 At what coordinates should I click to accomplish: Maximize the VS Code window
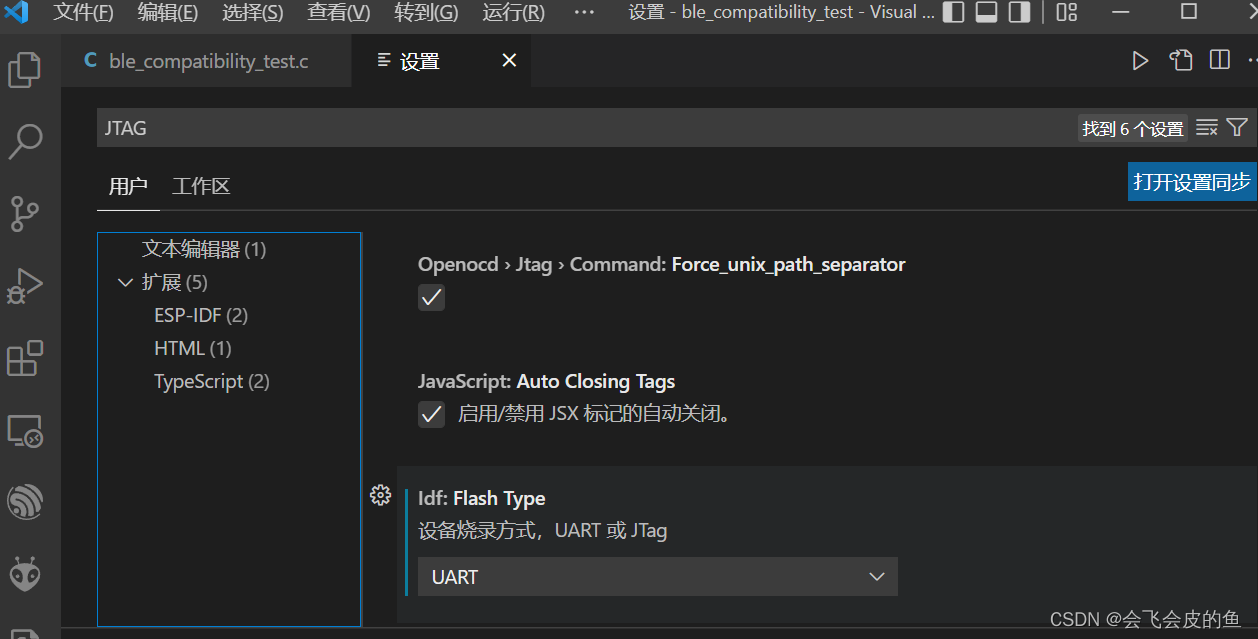click(x=1188, y=12)
